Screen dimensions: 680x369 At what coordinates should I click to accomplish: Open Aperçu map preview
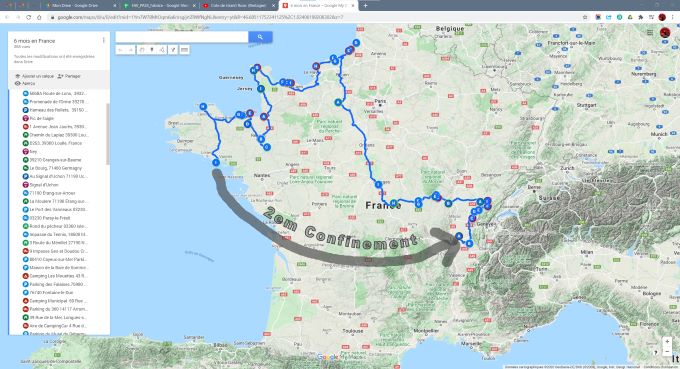coord(25,83)
